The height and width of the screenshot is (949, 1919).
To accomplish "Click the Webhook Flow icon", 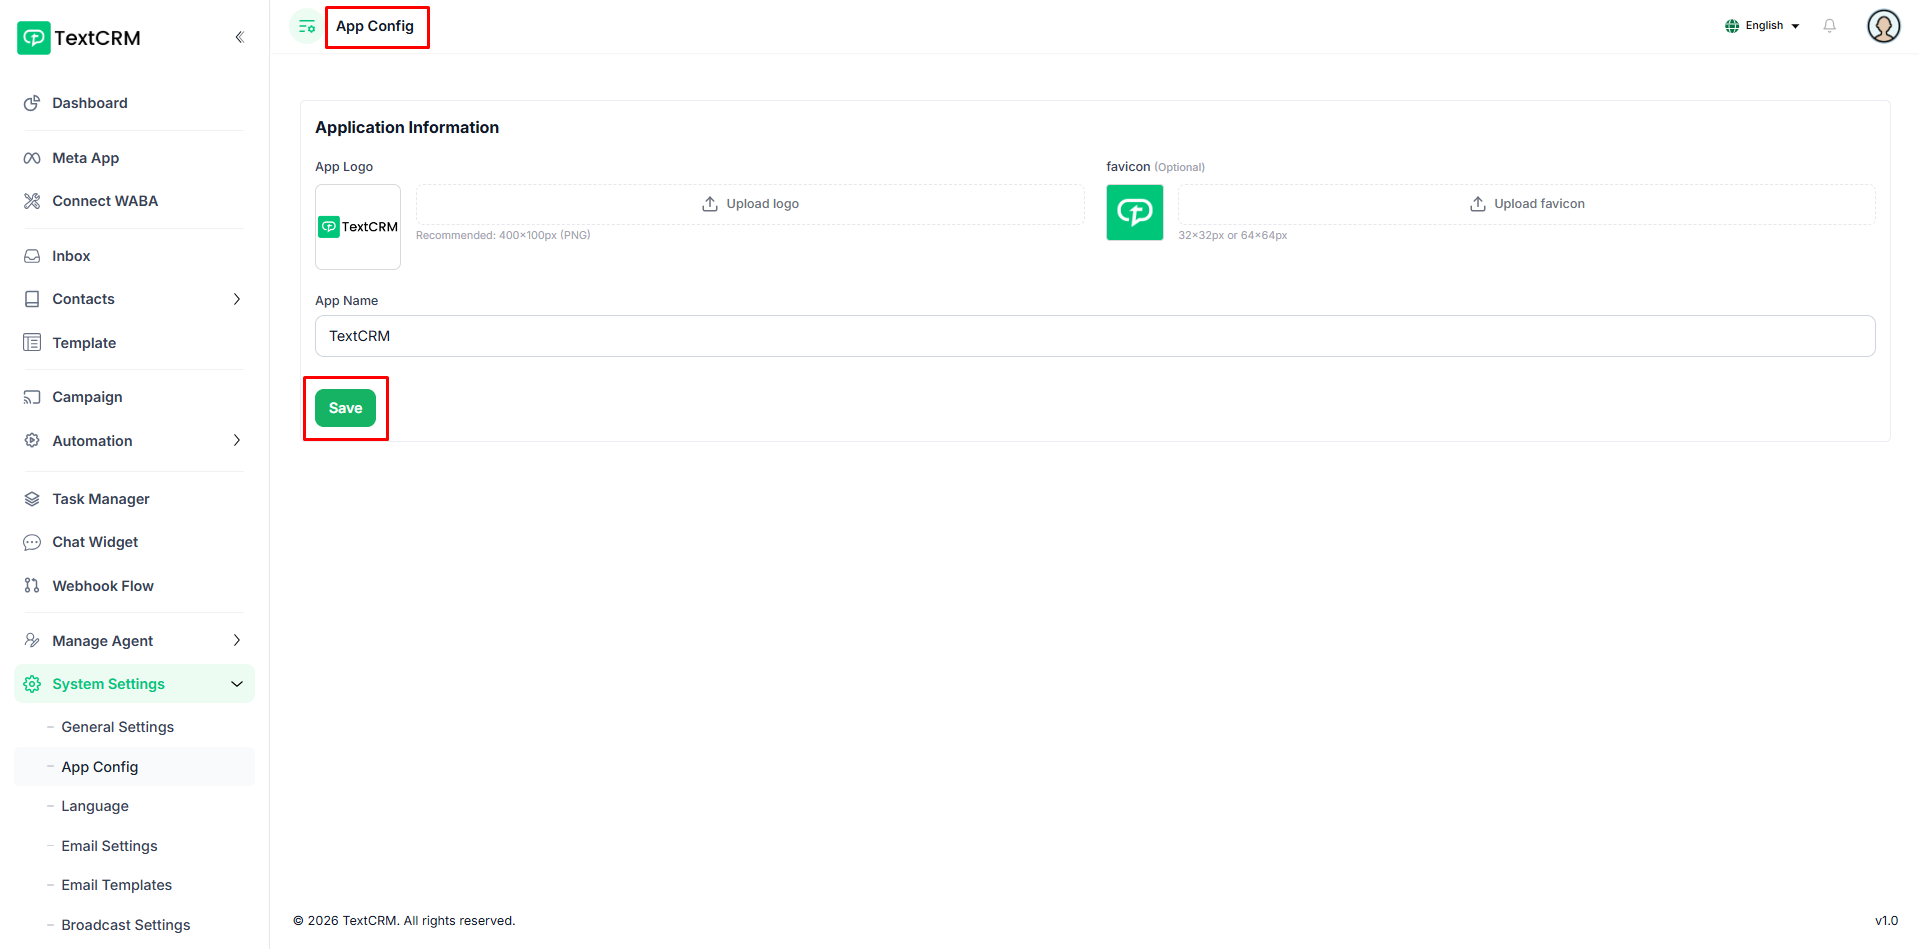I will [x=32, y=586].
